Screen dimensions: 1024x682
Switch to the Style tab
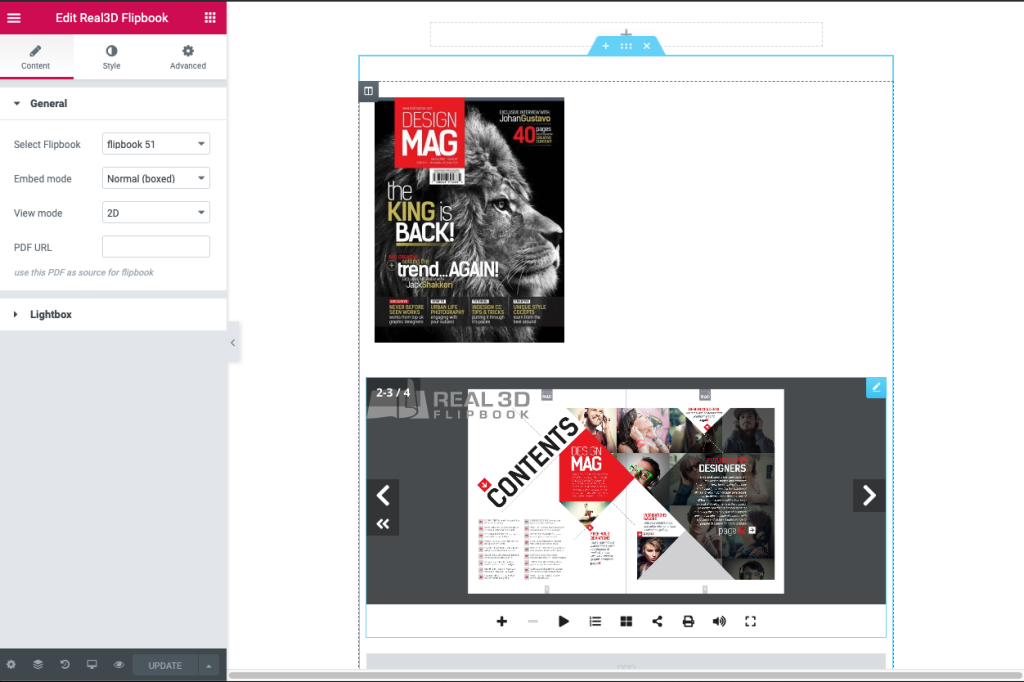coord(111,57)
